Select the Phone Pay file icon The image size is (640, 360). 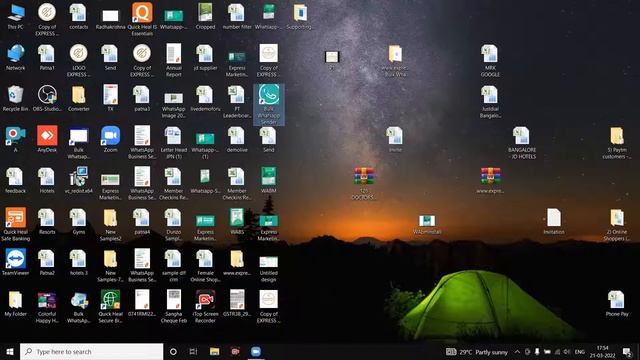617,303
